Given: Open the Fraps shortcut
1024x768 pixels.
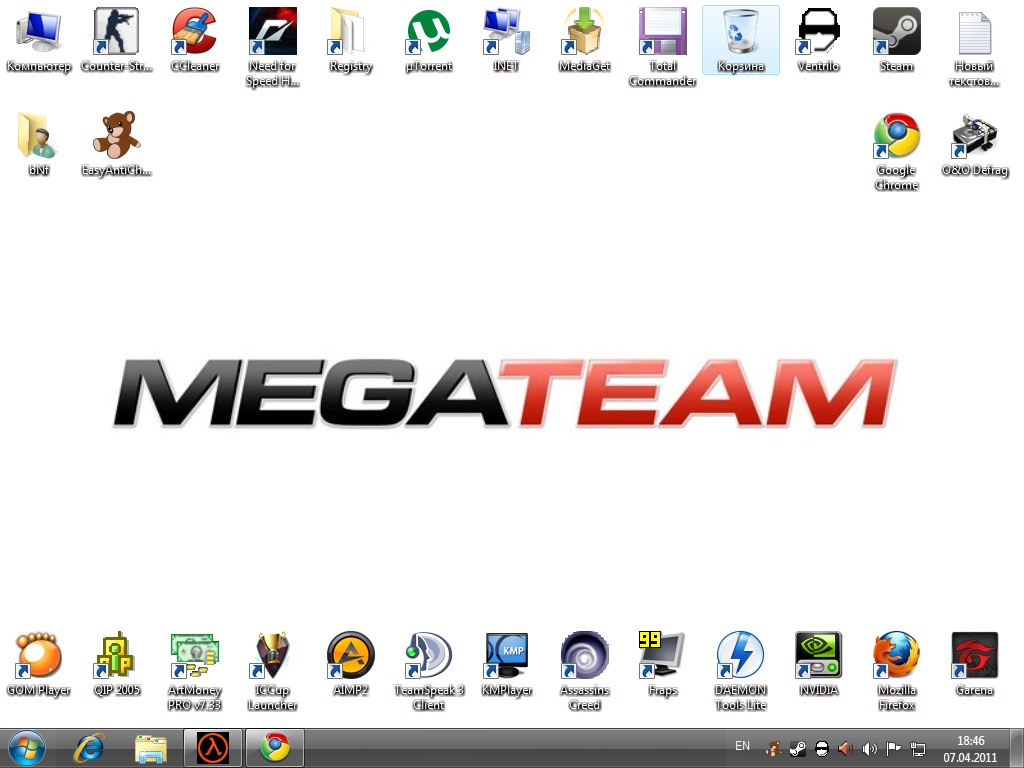Looking at the screenshot, I should (662, 664).
